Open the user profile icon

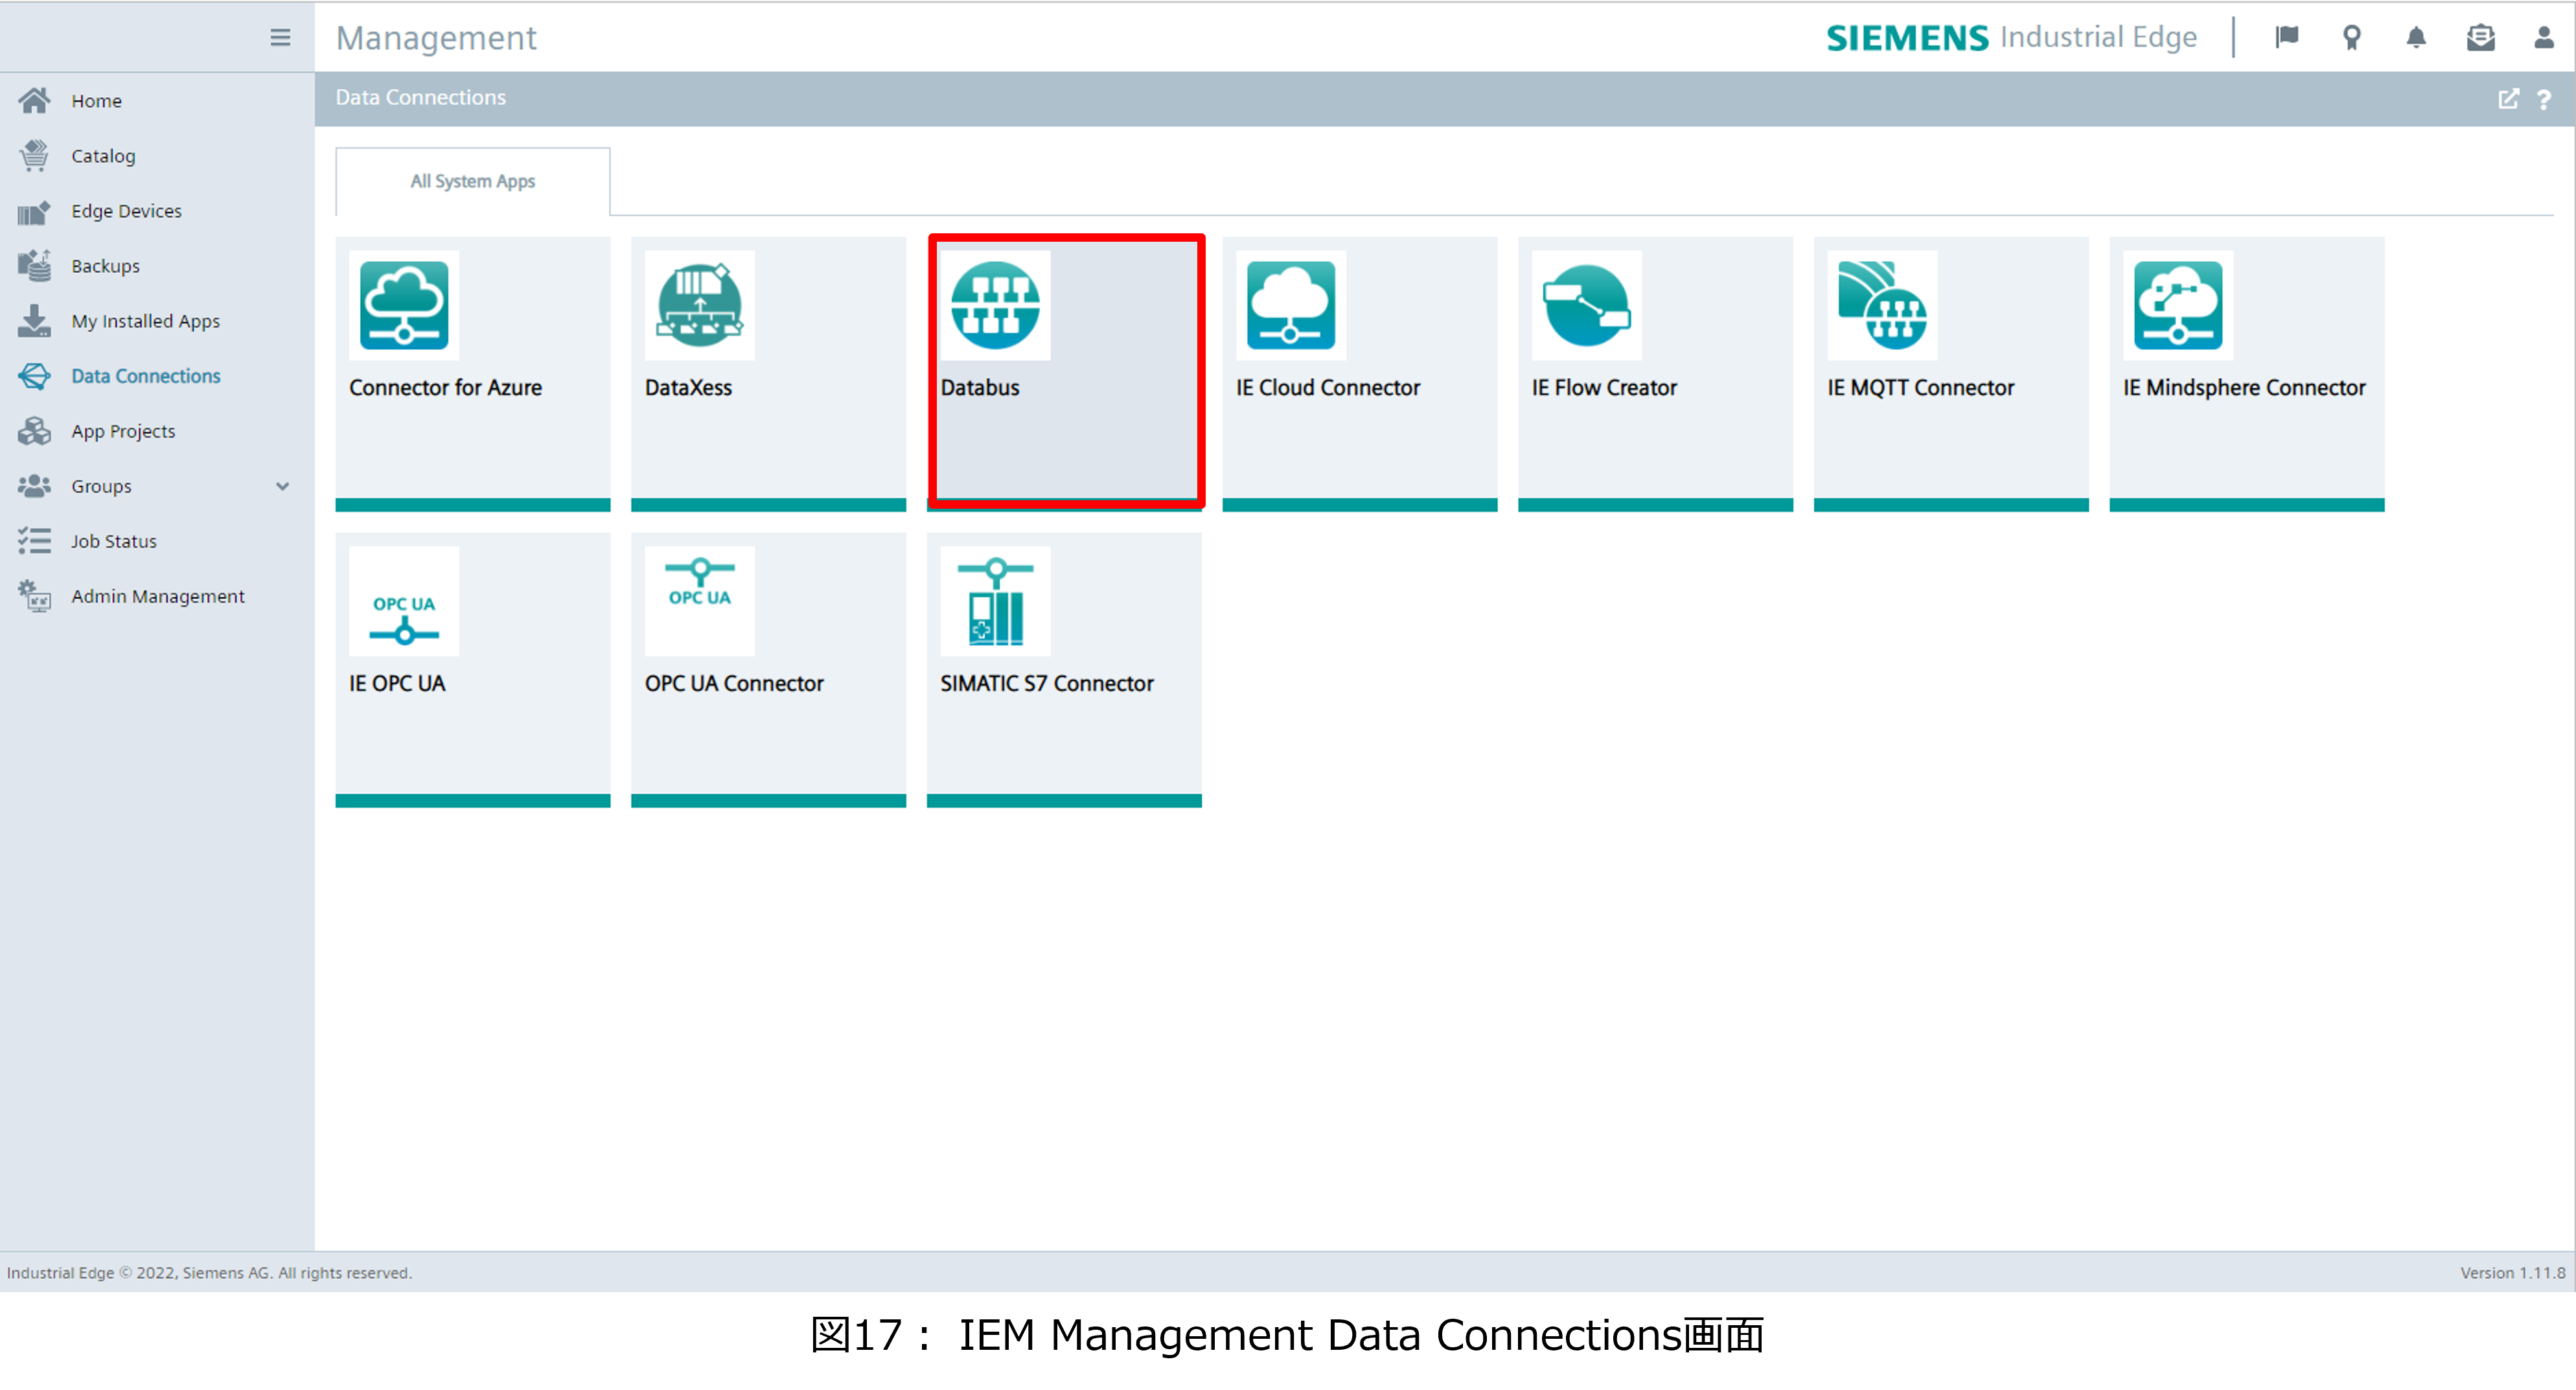click(x=2543, y=38)
